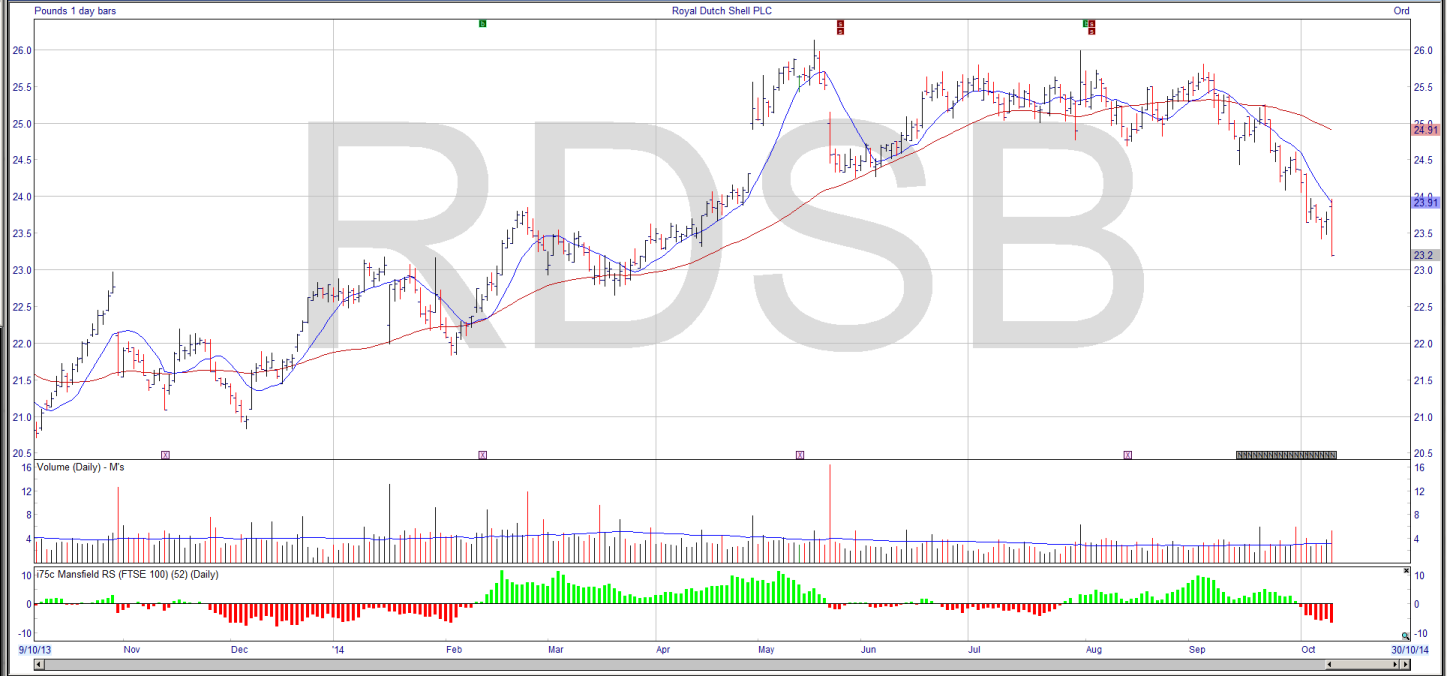Click the 'May' month label on time axis

(x=767, y=650)
